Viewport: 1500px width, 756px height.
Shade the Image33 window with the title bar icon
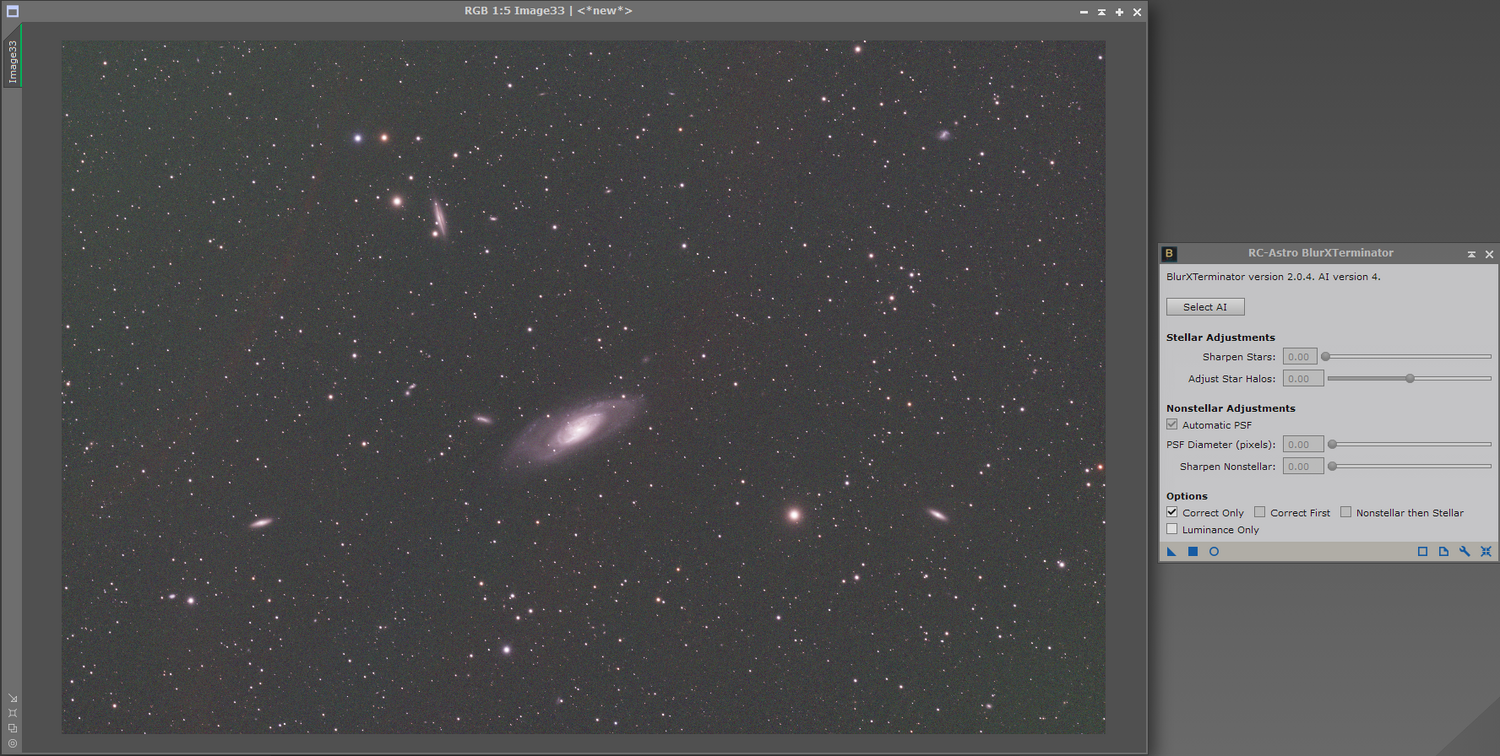click(x=1101, y=12)
